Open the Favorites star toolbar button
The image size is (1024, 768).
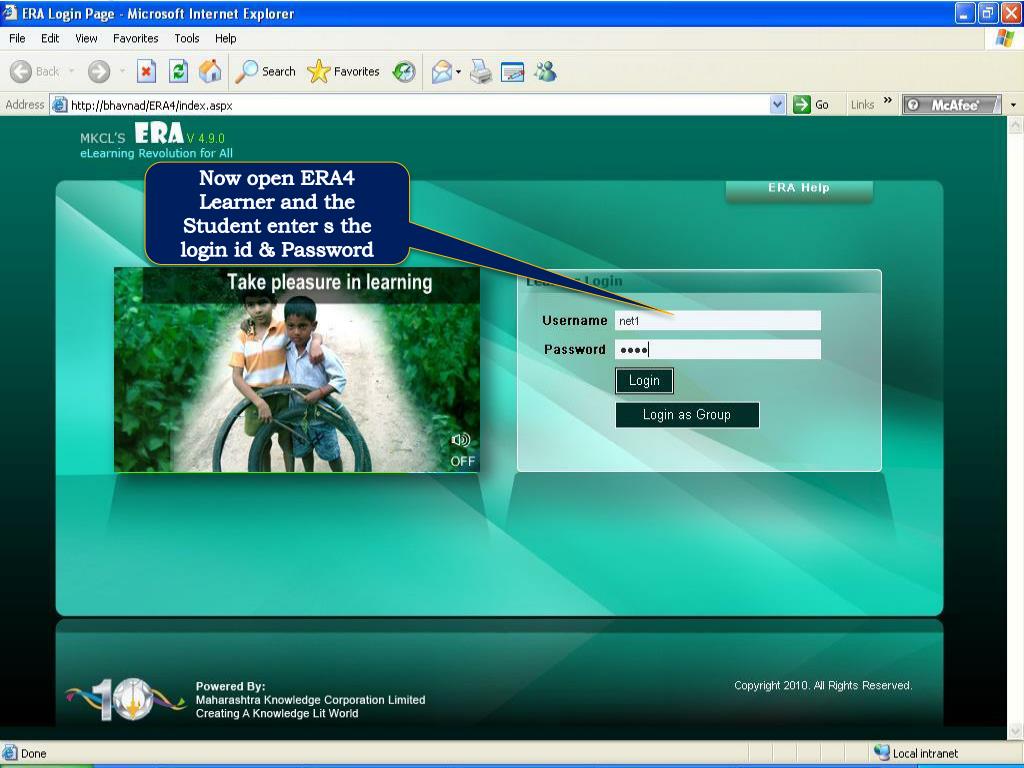tap(344, 71)
